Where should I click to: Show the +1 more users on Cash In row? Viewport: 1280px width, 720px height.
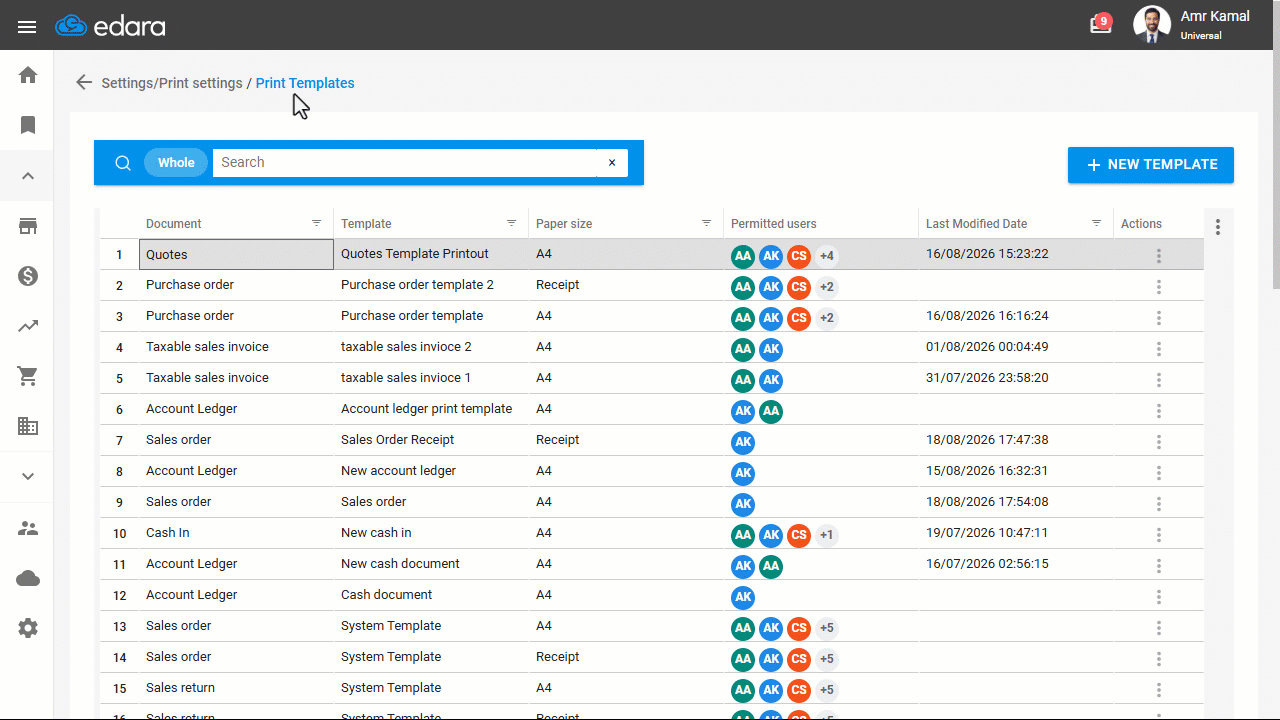coord(827,535)
